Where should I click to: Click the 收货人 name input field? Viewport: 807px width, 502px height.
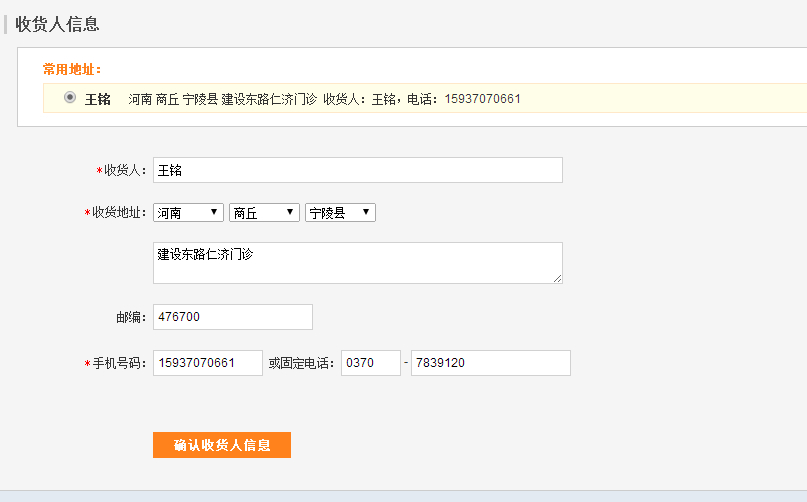click(x=357, y=170)
